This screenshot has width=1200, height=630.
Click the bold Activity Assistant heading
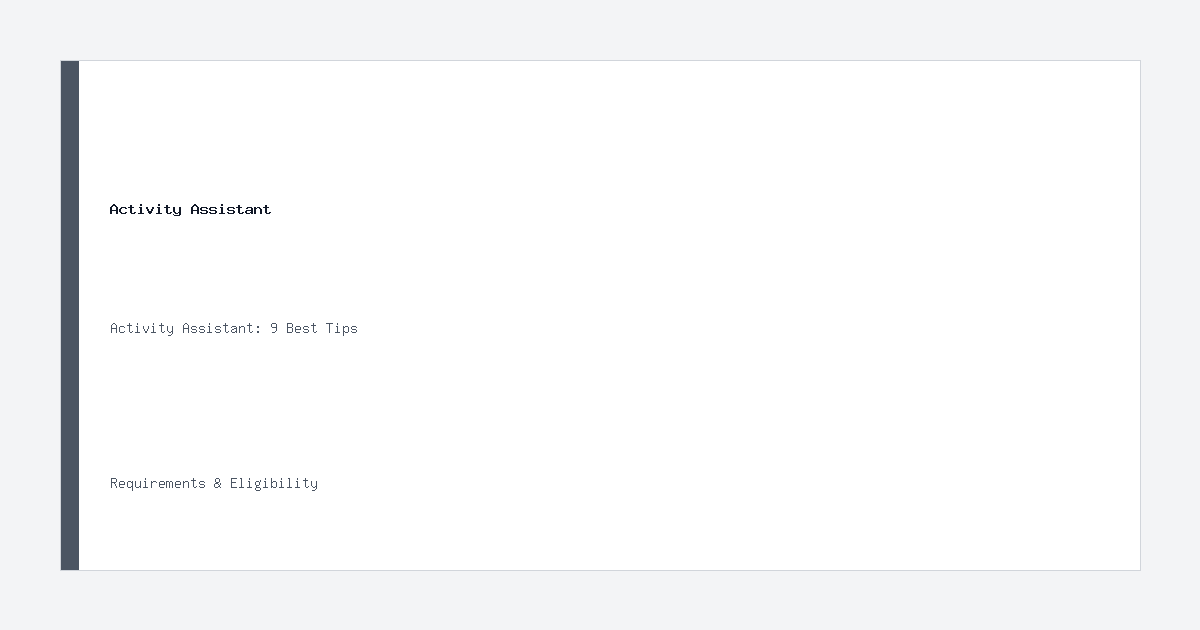pos(190,209)
